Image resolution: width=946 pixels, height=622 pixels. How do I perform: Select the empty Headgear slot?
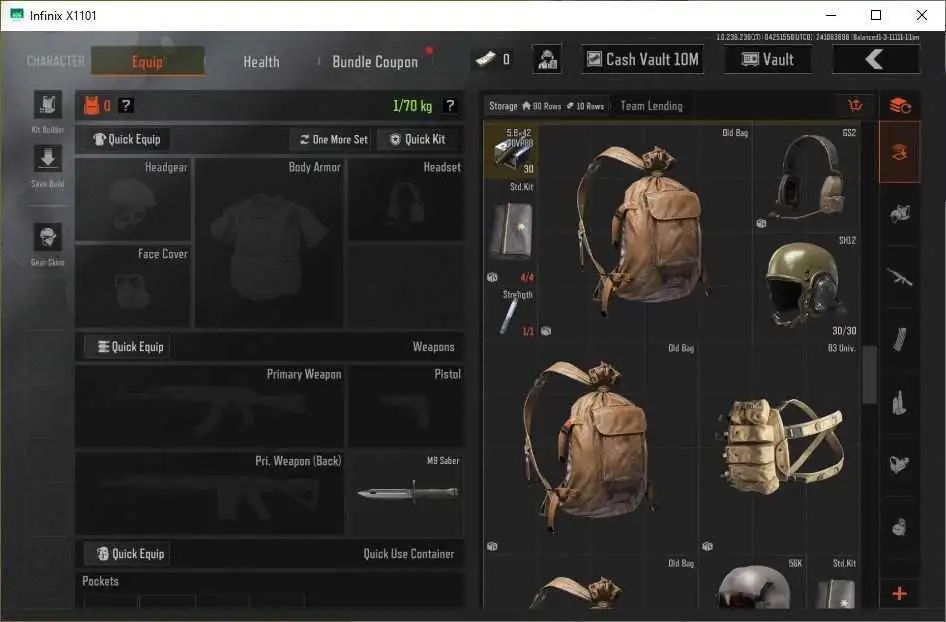click(x=133, y=200)
